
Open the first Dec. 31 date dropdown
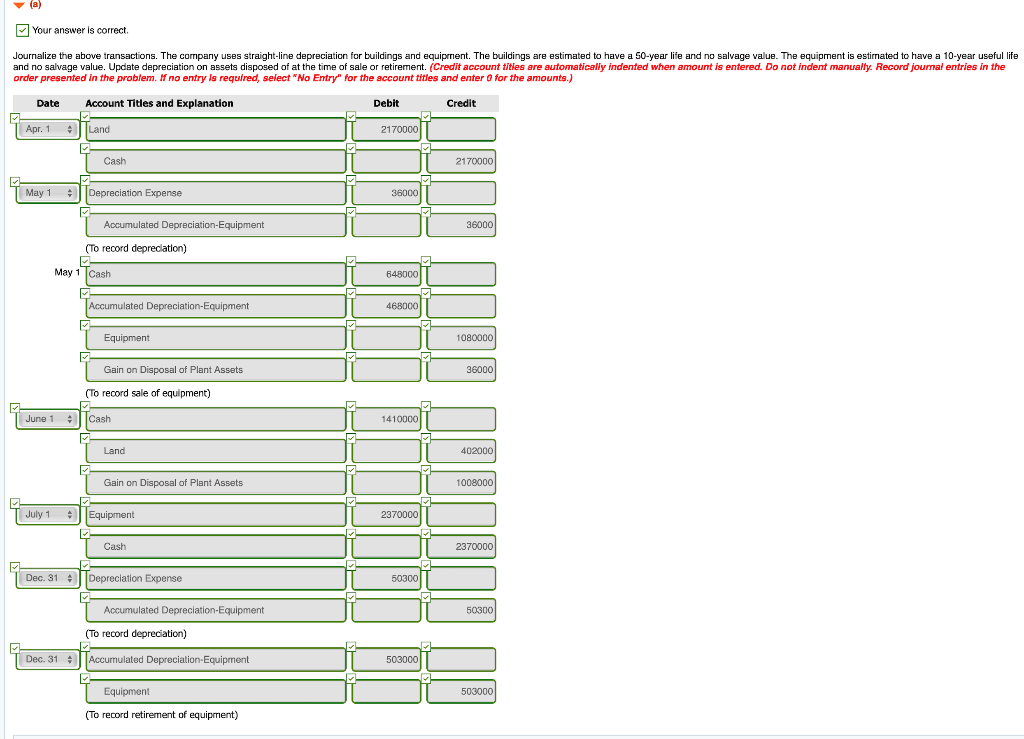tap(47, 578)
